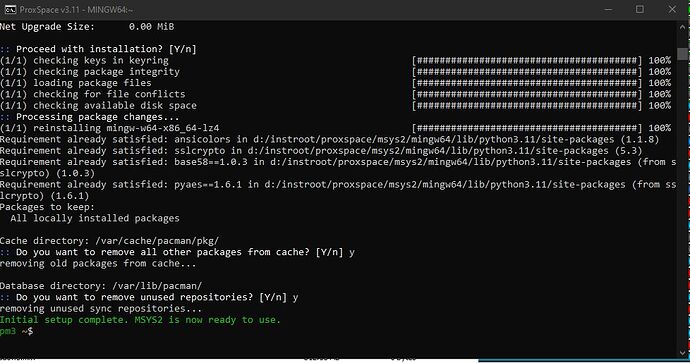Maximize the ProxSpace terminal window
Viewport: 690px width, 363px height.
click(640, 9)
